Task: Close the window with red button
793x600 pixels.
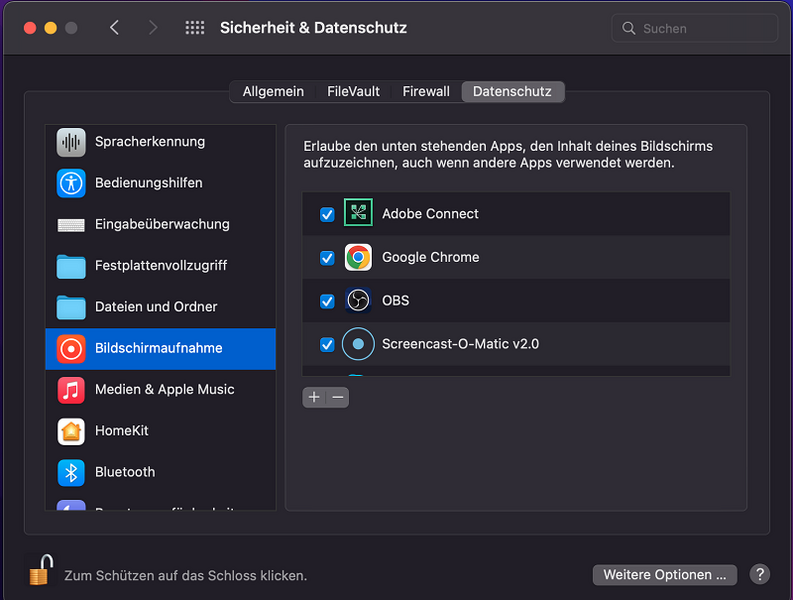Action: coord(30,28)
